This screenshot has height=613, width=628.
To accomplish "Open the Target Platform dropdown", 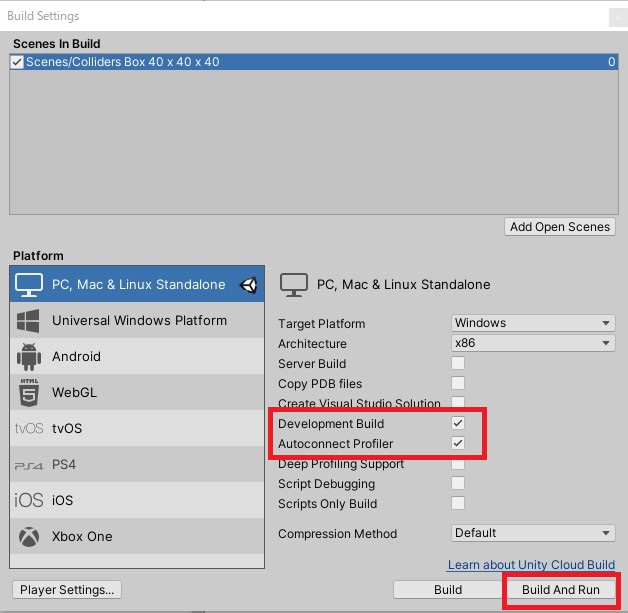I will [x=533, y=323].
